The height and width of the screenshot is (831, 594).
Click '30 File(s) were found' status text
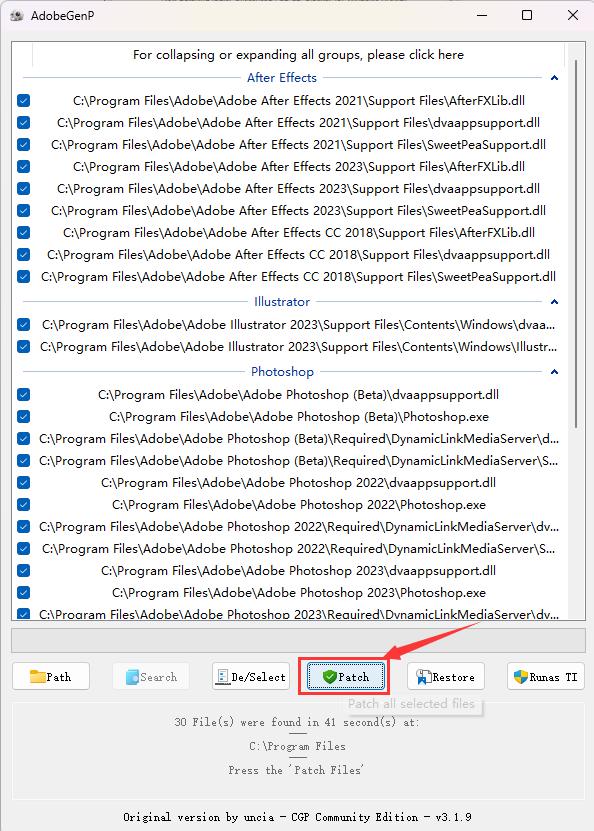click(296, 722)
